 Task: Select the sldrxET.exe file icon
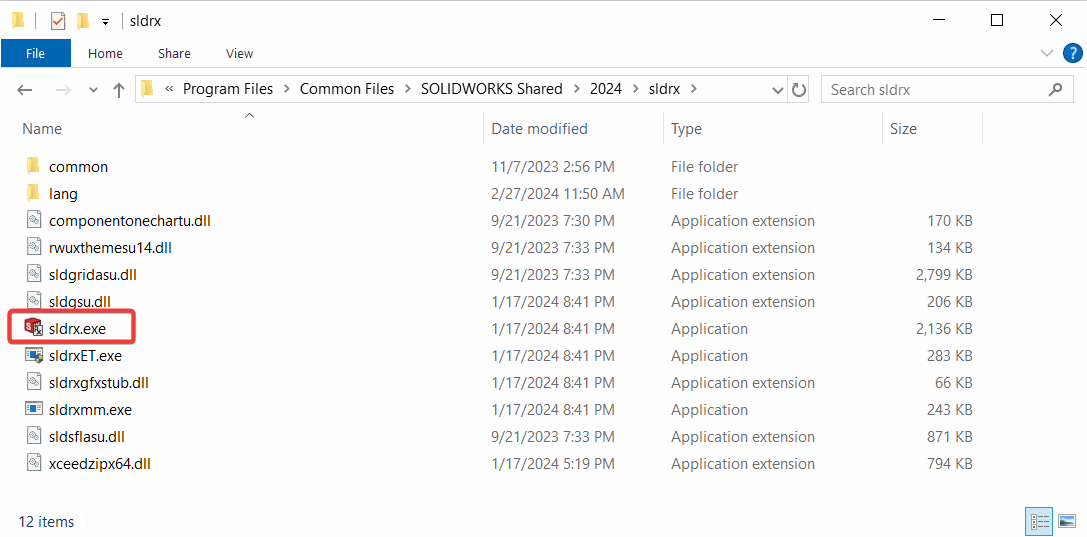(33, 355)
